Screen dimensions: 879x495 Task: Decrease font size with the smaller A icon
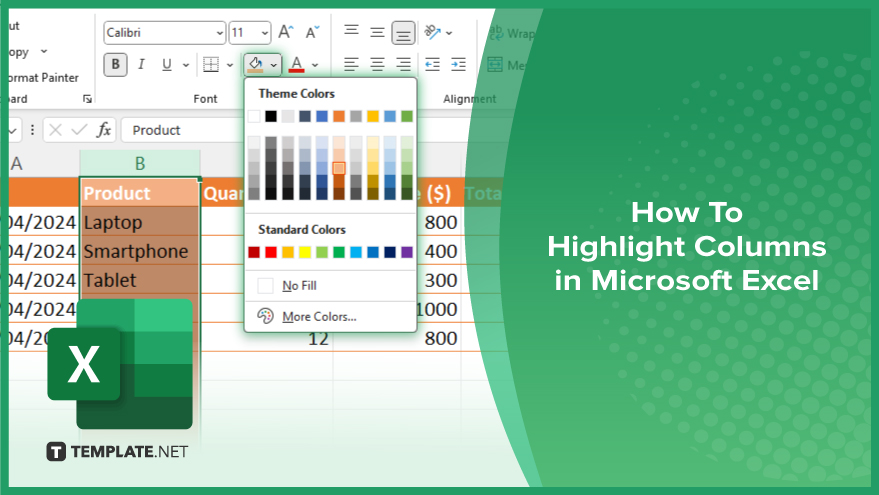[x=312, y=32]
